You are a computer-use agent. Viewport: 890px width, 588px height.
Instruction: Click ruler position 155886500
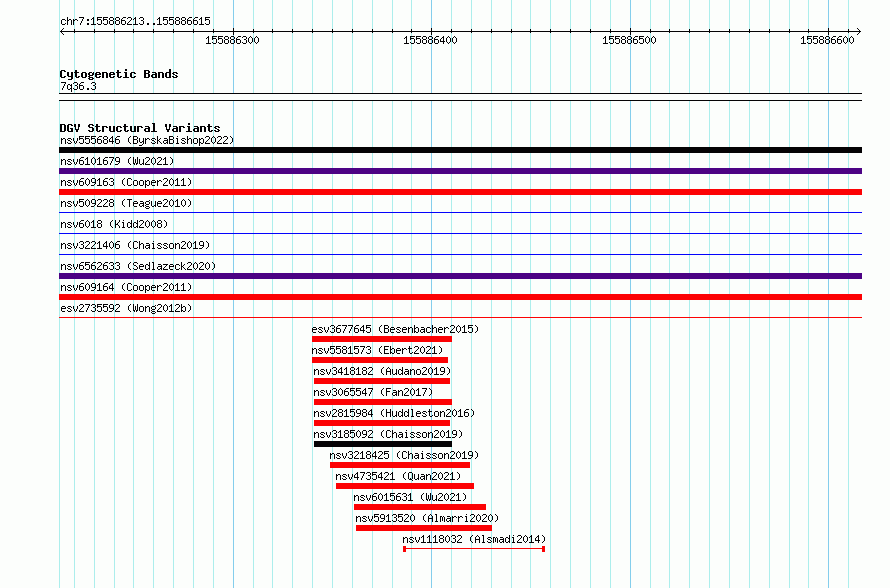(629, 40)
